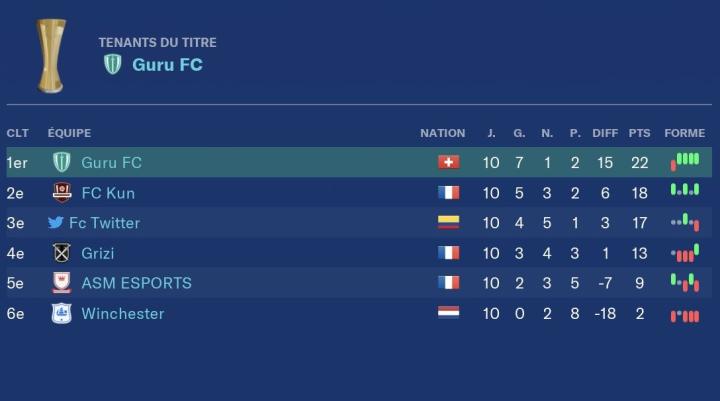
Task: Click the FORME column header
Action: (x=684, y=133)
